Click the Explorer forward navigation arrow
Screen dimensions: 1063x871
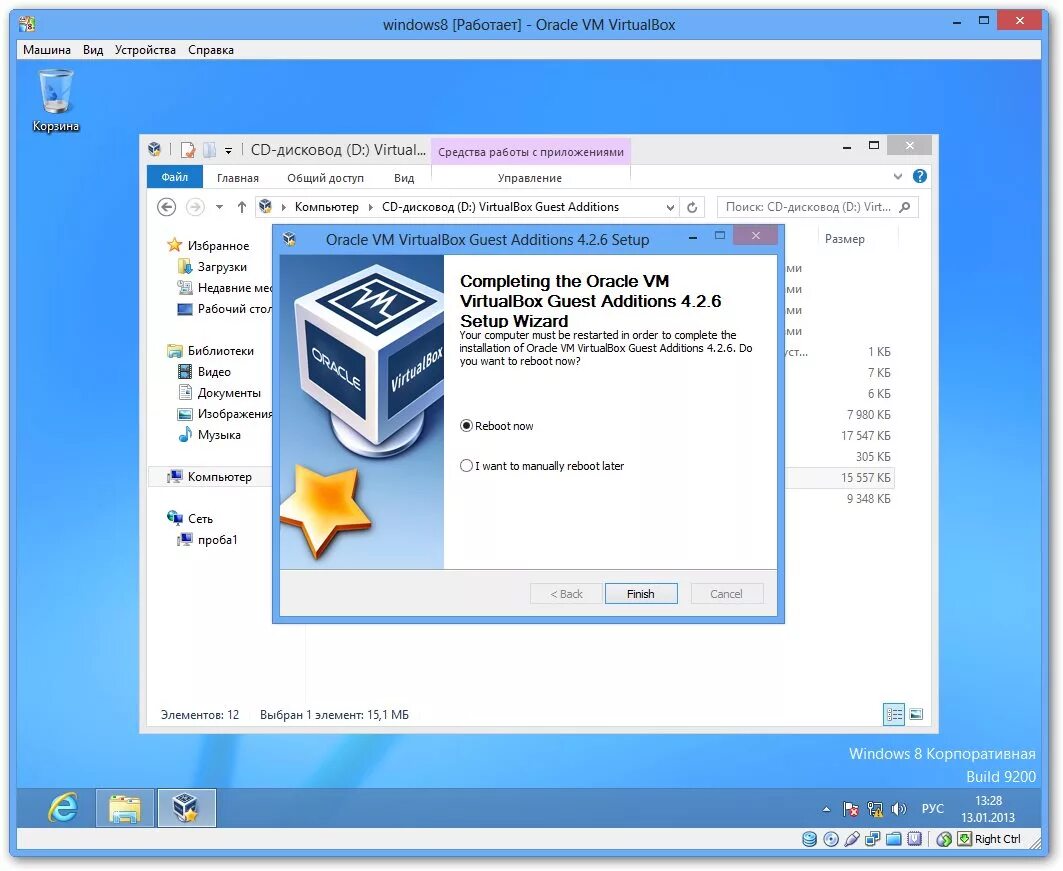click(195, 207)
